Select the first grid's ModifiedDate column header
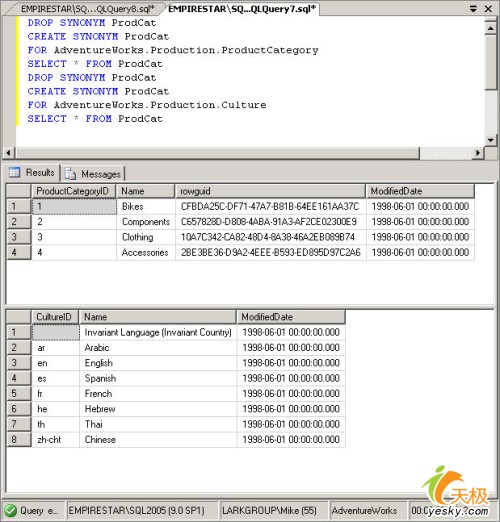 (420, 191)
